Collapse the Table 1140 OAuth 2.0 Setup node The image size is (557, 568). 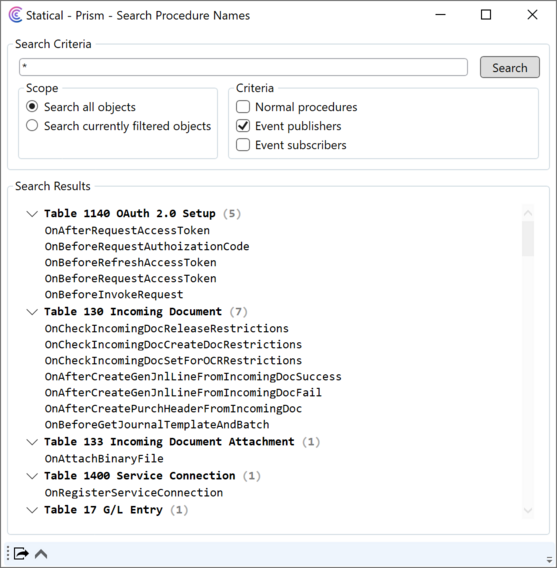(x=32, y=214)
